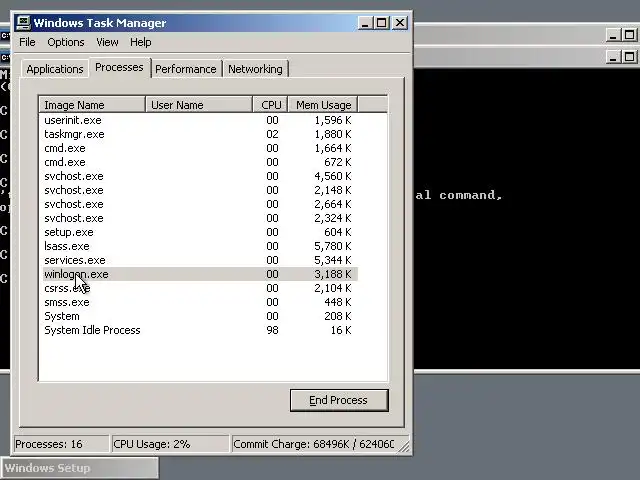Click the 98 CPU value cell
Image resolution: width=640 pixels, height=480 pixels.
(x=272, y=330)
